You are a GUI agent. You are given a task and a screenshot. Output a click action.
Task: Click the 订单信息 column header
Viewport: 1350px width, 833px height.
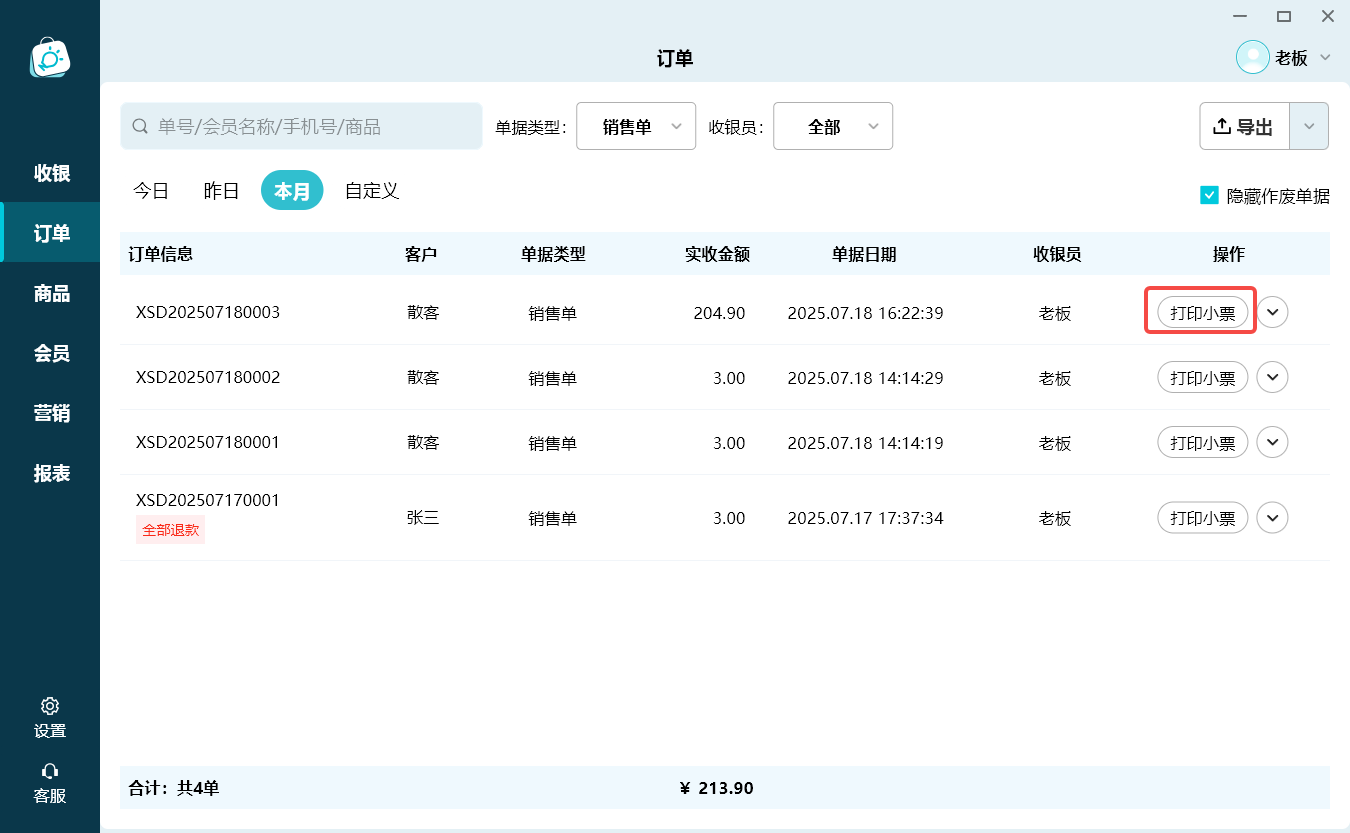pos(161,254)
